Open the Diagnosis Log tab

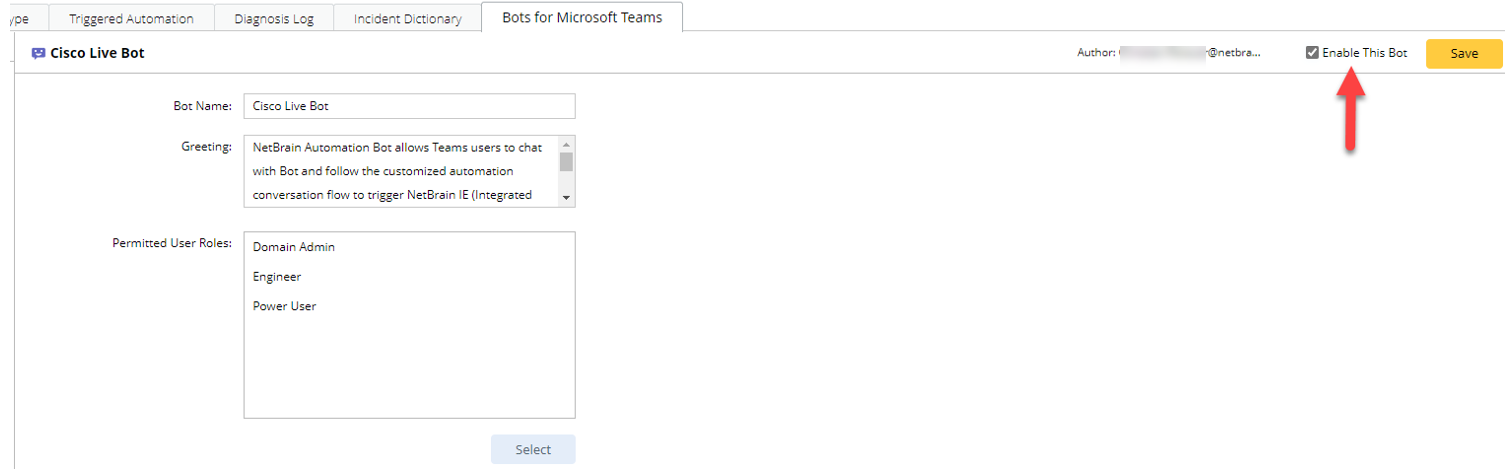coord(274,18)
